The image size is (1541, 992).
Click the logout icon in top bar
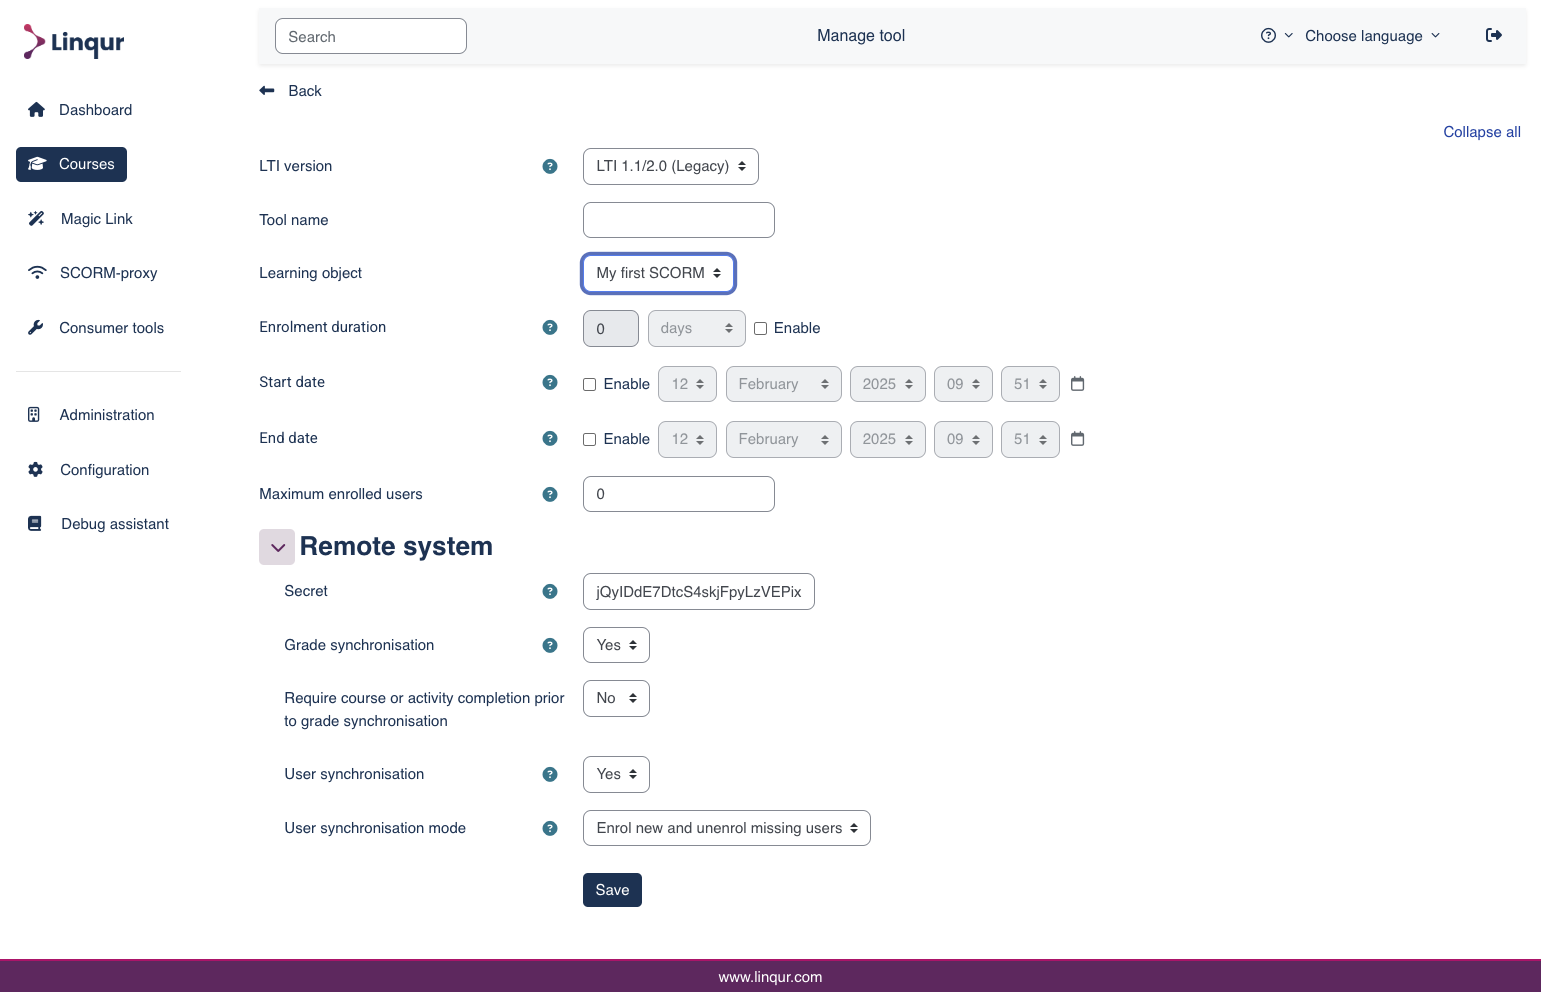pos(1494,35)
